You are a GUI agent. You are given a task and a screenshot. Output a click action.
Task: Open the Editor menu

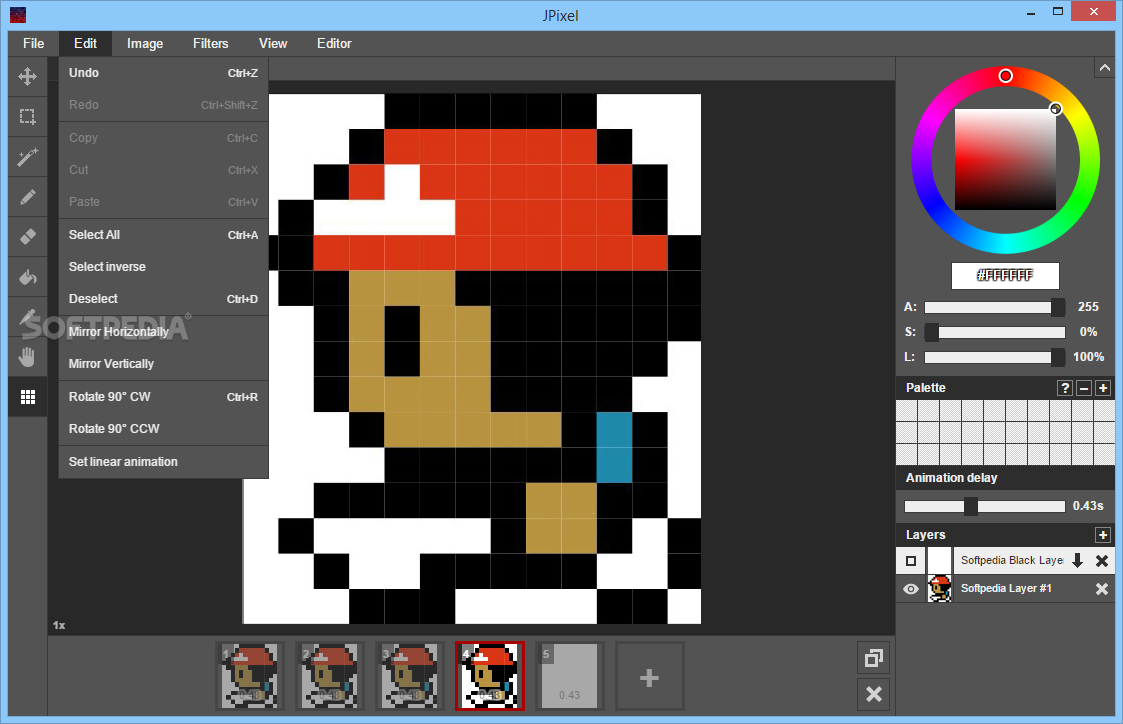[x=334, y=44]
